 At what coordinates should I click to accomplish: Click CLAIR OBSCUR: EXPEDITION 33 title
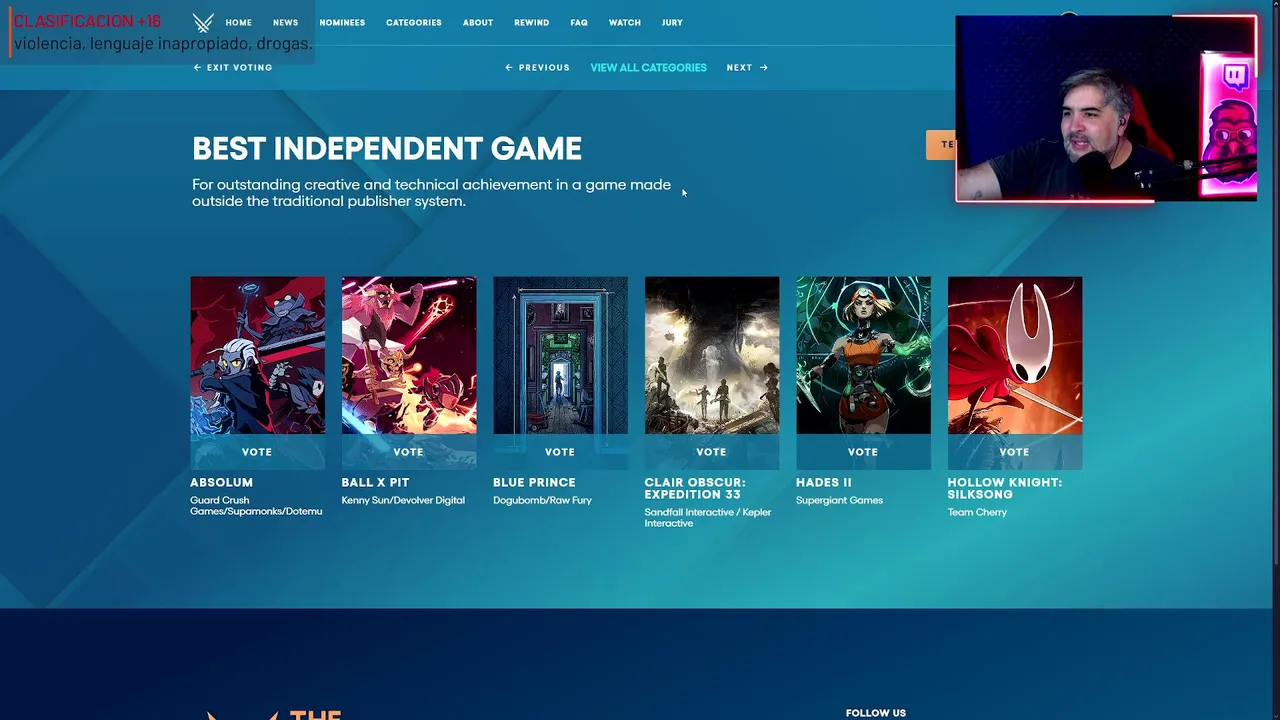[x=695, y=488]
